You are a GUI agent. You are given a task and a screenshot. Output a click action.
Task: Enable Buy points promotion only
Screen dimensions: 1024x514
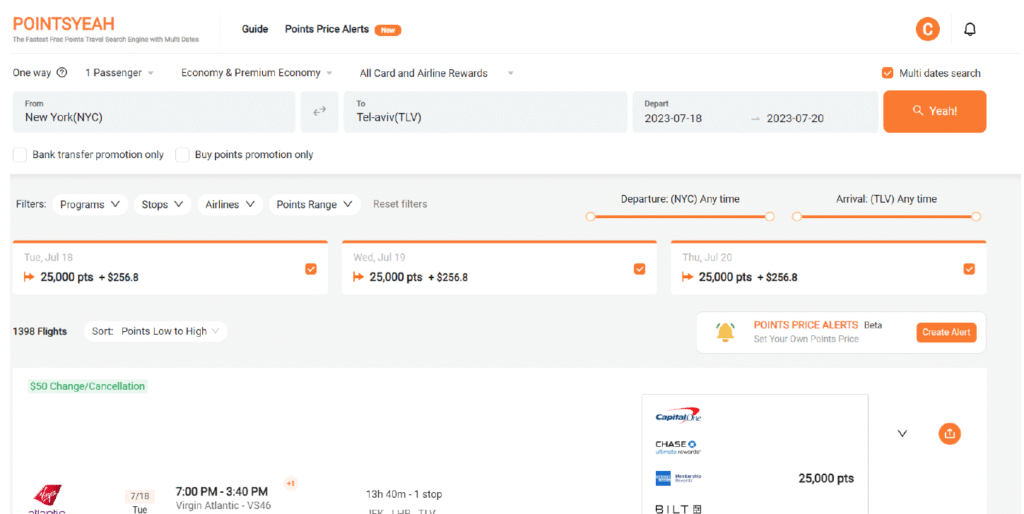tap(183, 155)
